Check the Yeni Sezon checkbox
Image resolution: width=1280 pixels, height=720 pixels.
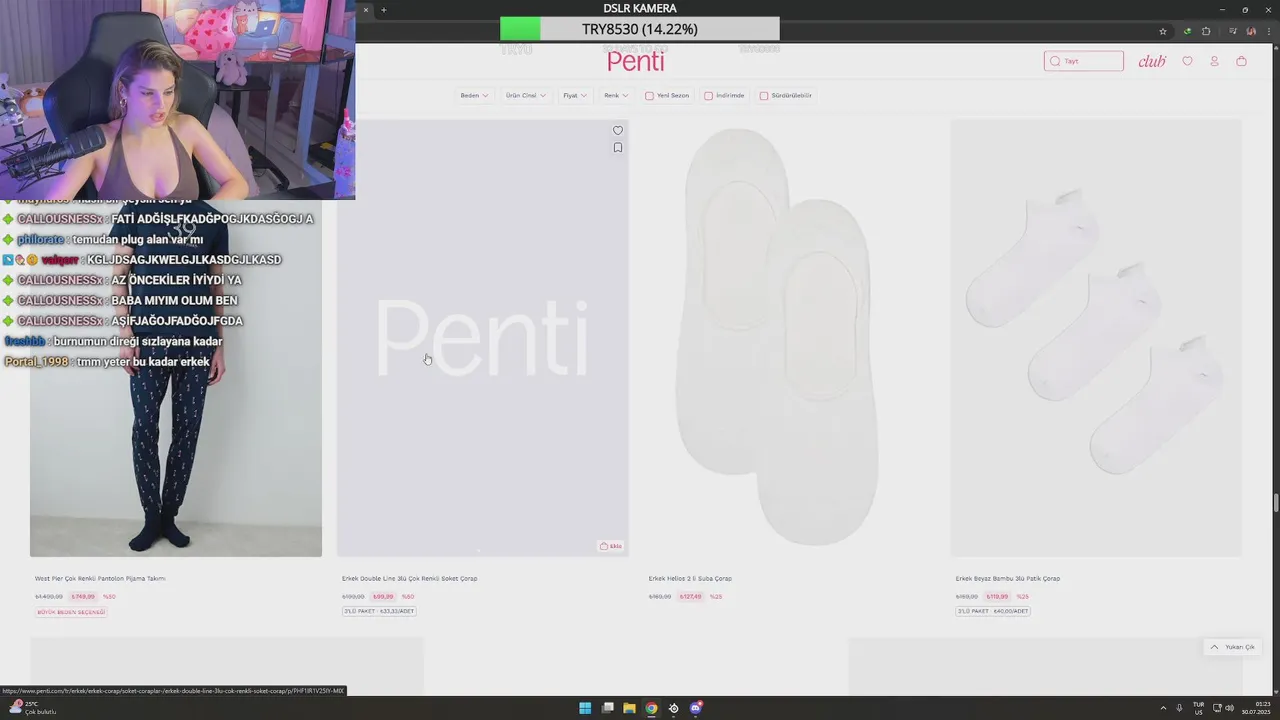649,96
